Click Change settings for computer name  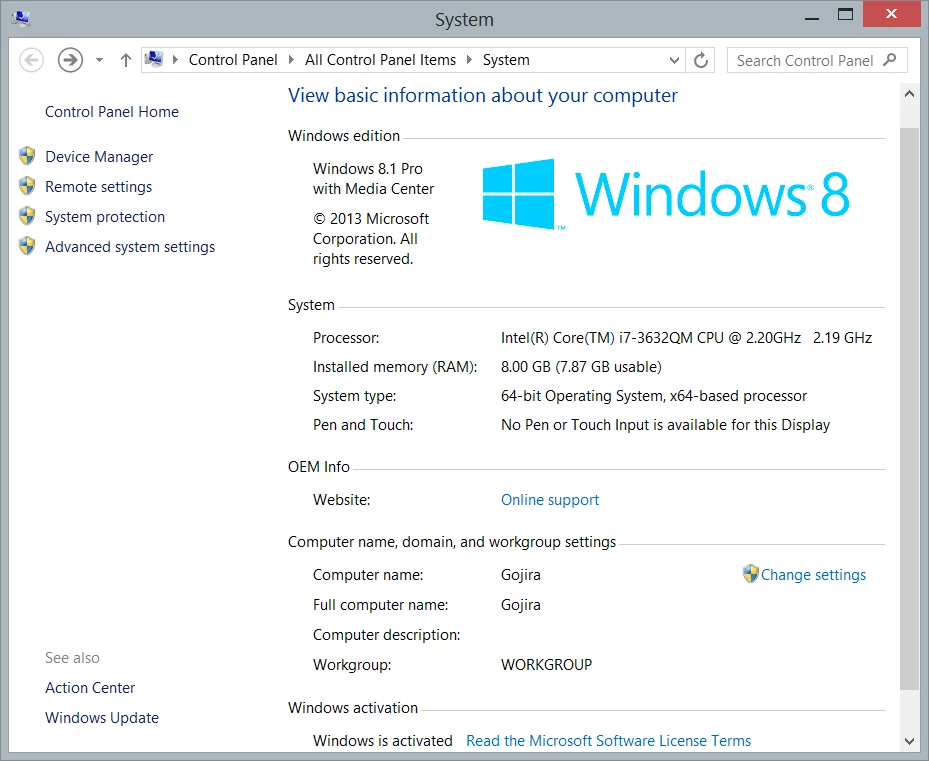click(x=813, y=575)
